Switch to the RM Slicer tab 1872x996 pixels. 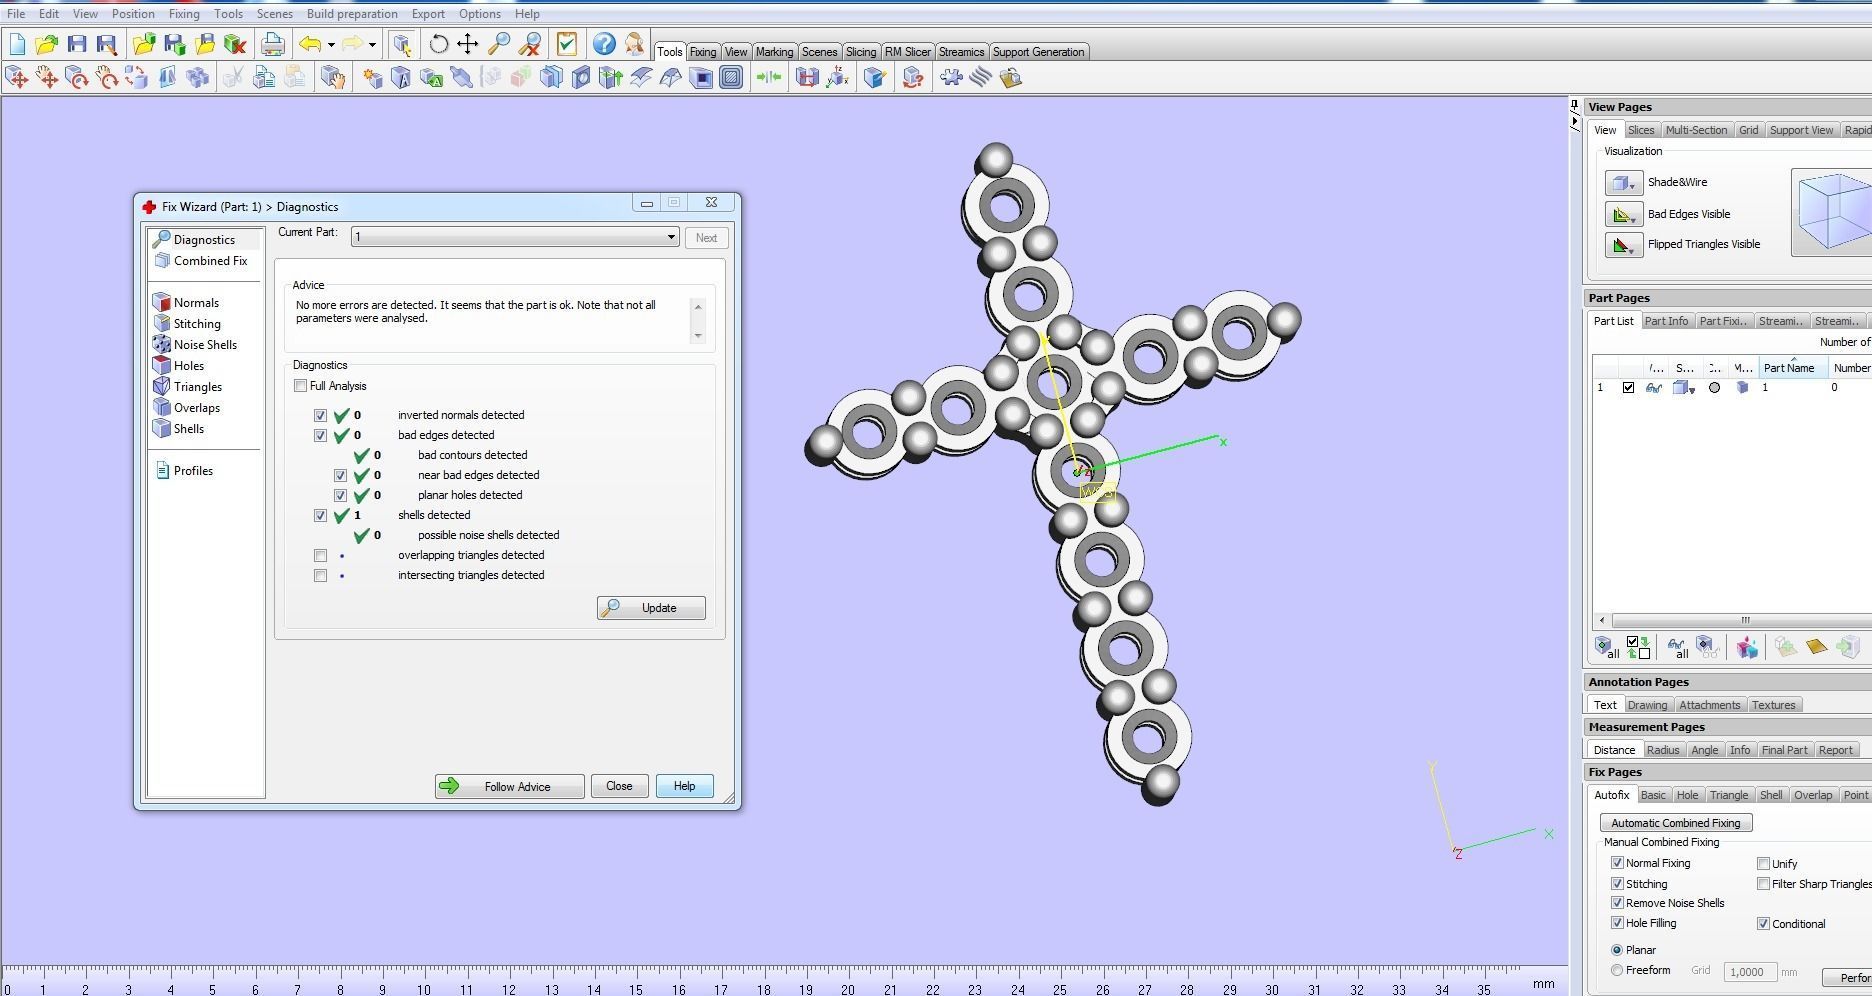[907, 52]
